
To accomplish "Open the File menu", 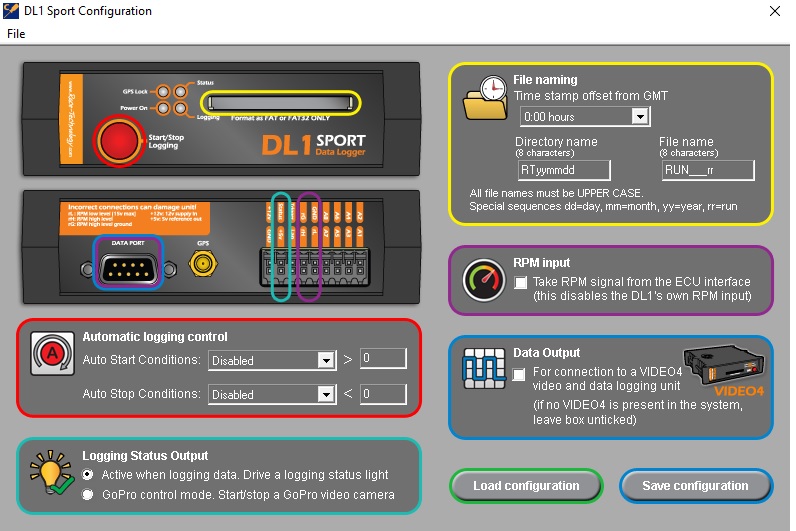I will pos(16,33).
